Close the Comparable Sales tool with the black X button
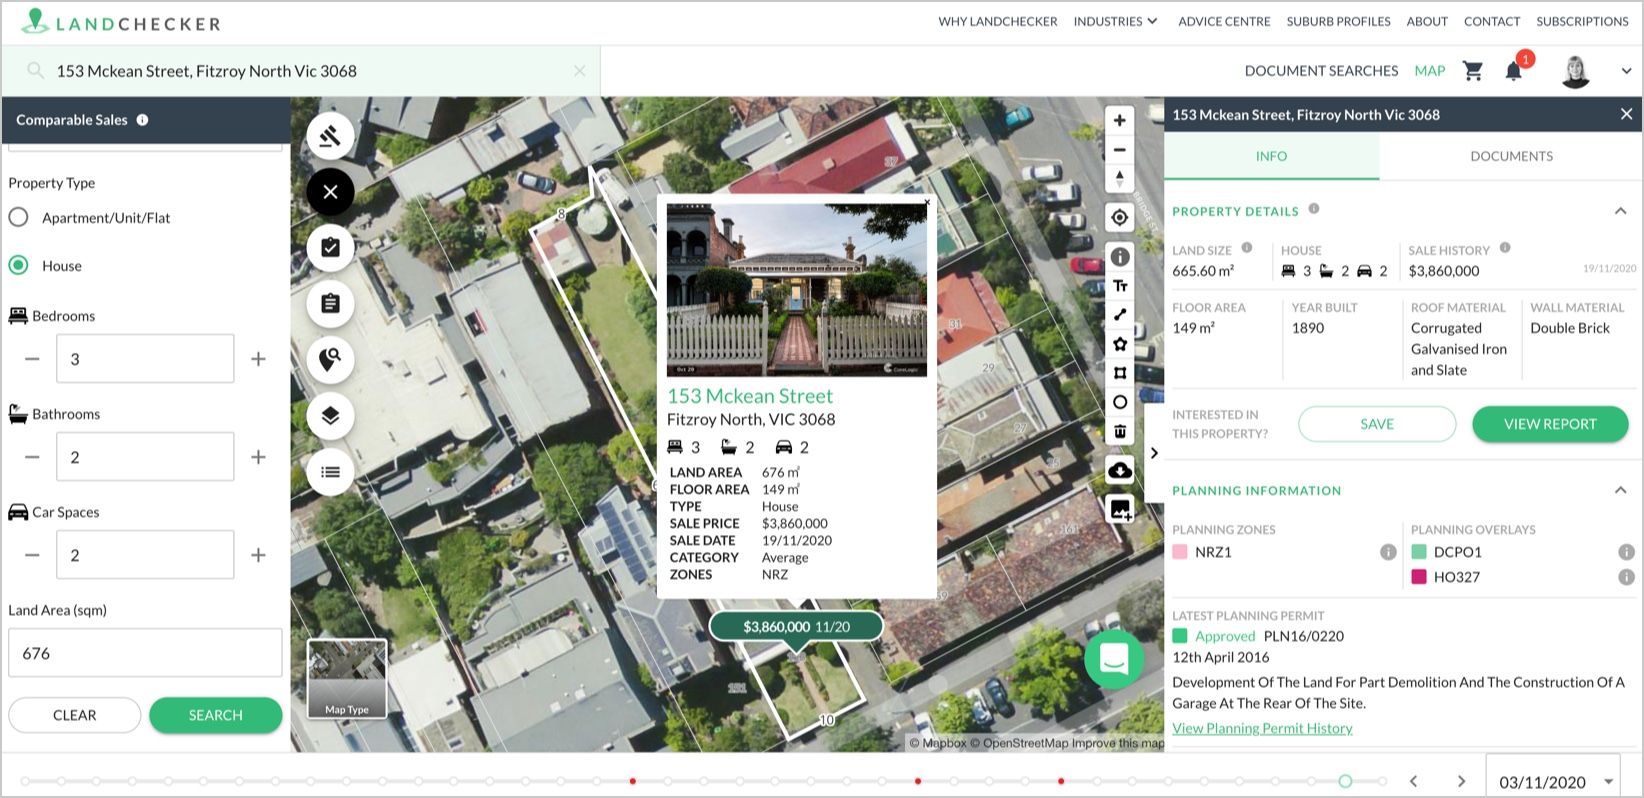 [x=330, y=192]
